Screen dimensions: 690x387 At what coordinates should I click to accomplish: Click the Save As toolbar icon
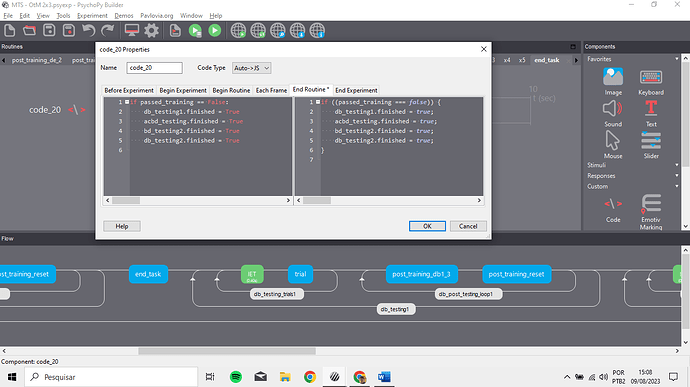coord(69,30)
